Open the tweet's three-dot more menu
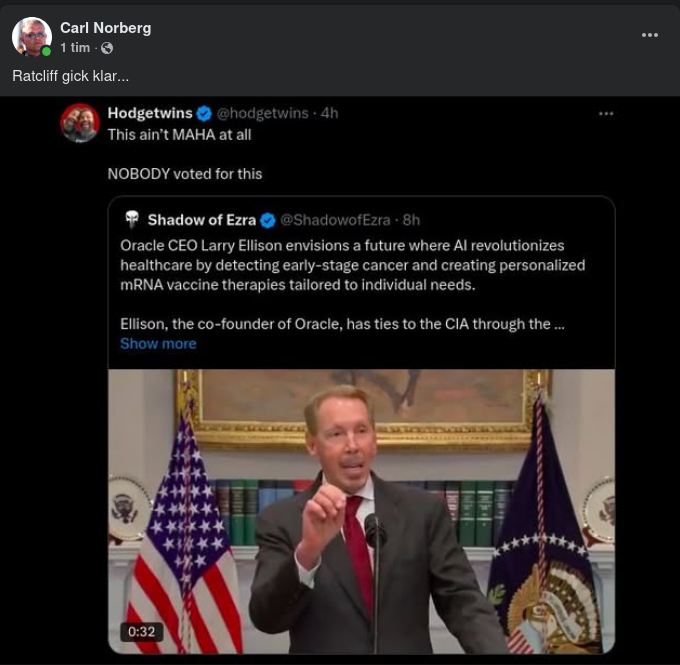Image resolution: width=680 pixels, height=665 pixels. click(606, 114)
